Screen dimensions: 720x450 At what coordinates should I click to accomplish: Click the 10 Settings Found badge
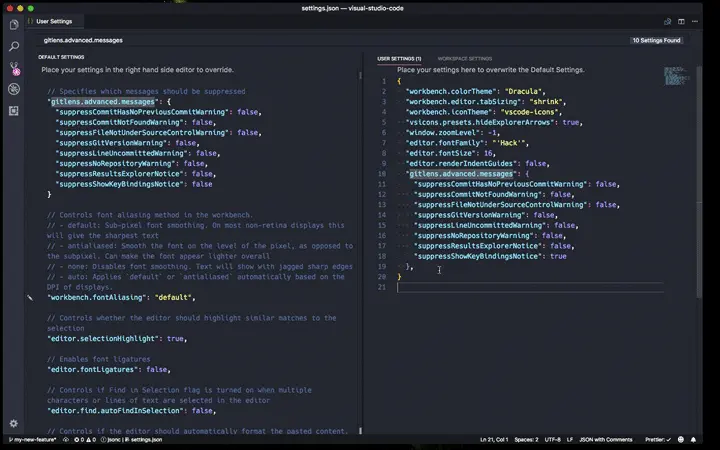point(656,40)
